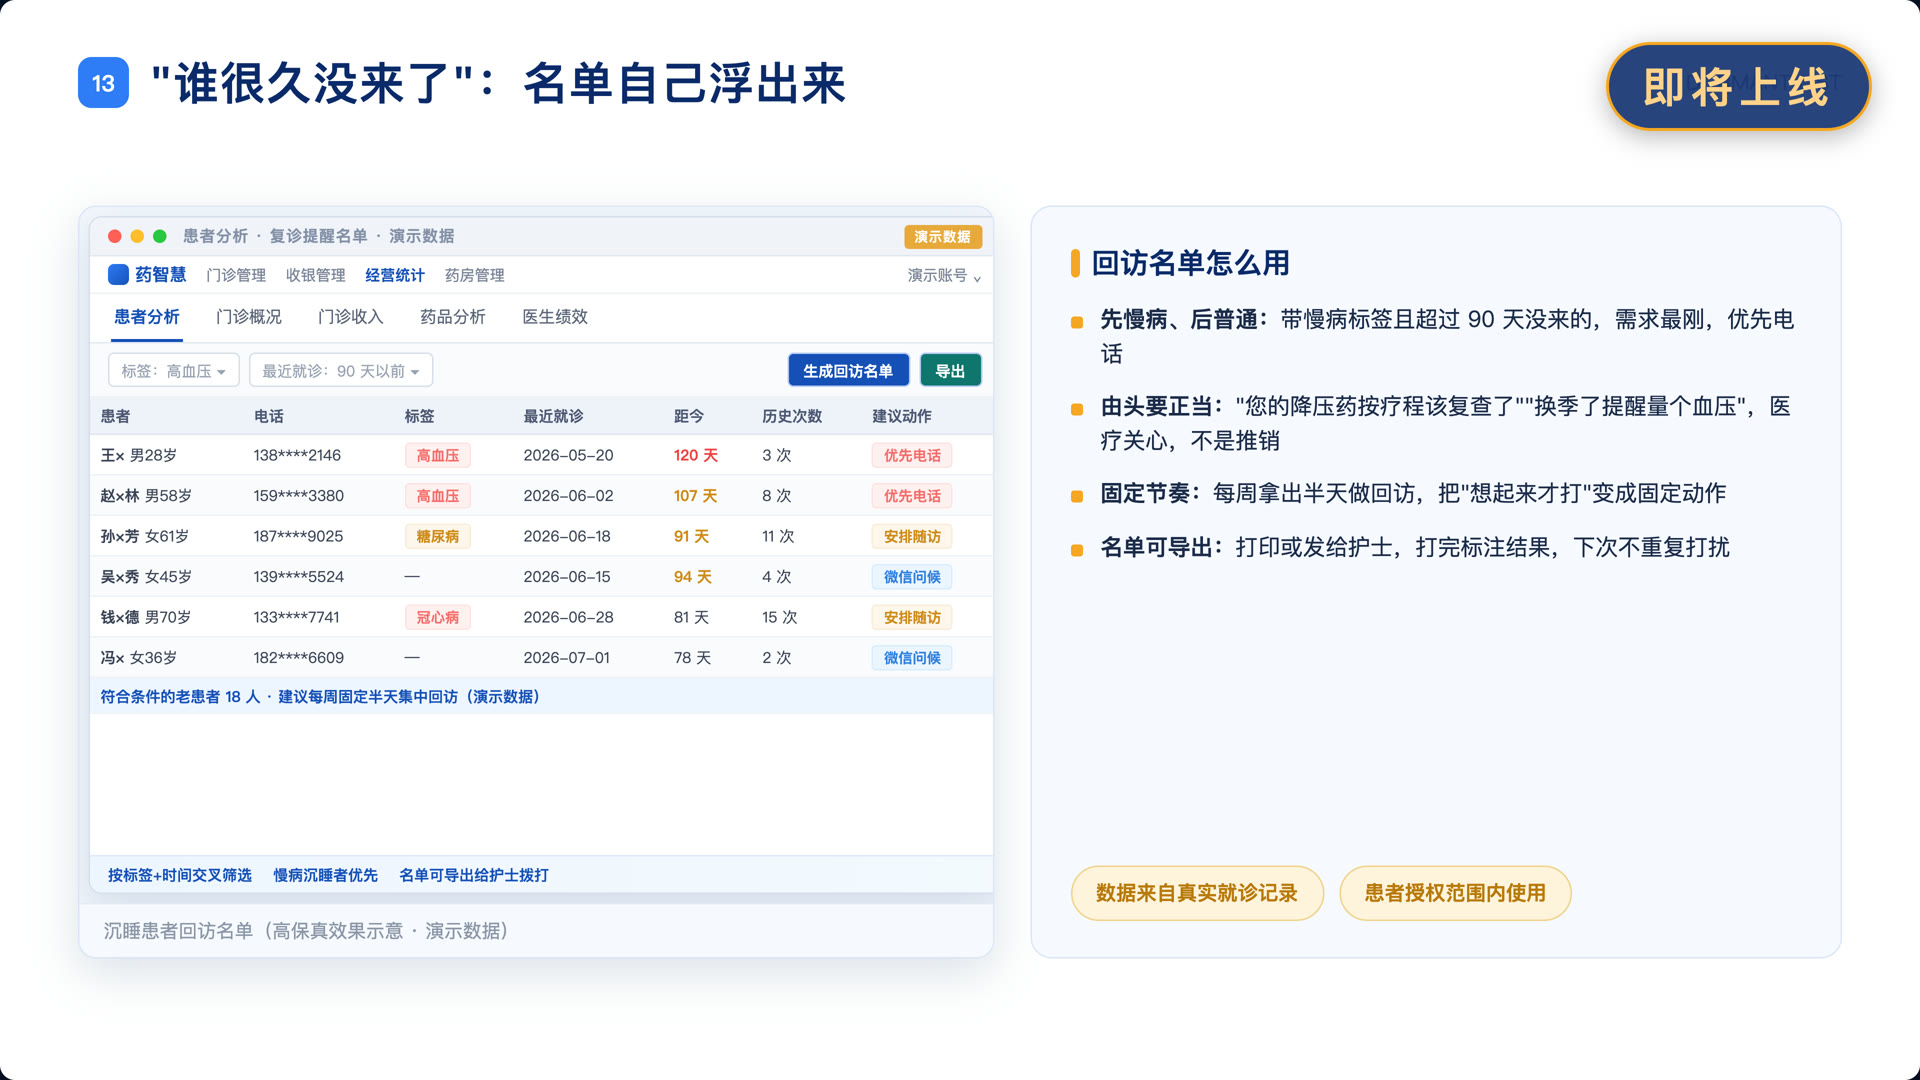Click date 2026-06-28
Image resolution: width=1920 pixels, height=1080 pixels.
pyautogui.click(x=568, y=618)
